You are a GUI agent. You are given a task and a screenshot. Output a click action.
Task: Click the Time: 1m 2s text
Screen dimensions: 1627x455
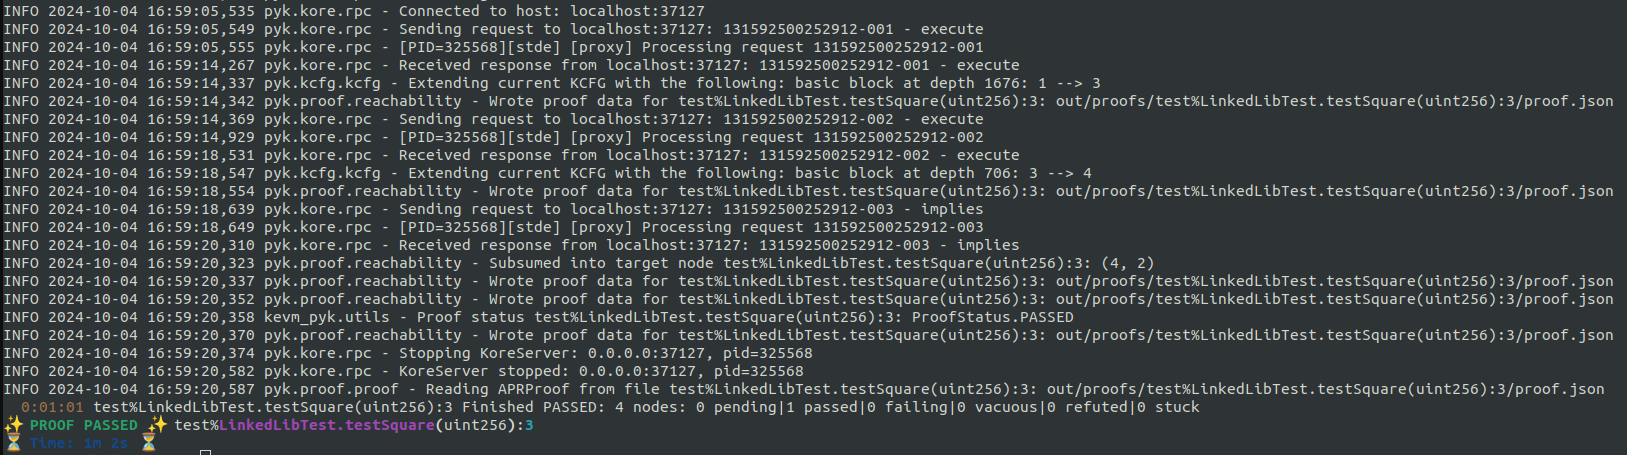(79, 443)
